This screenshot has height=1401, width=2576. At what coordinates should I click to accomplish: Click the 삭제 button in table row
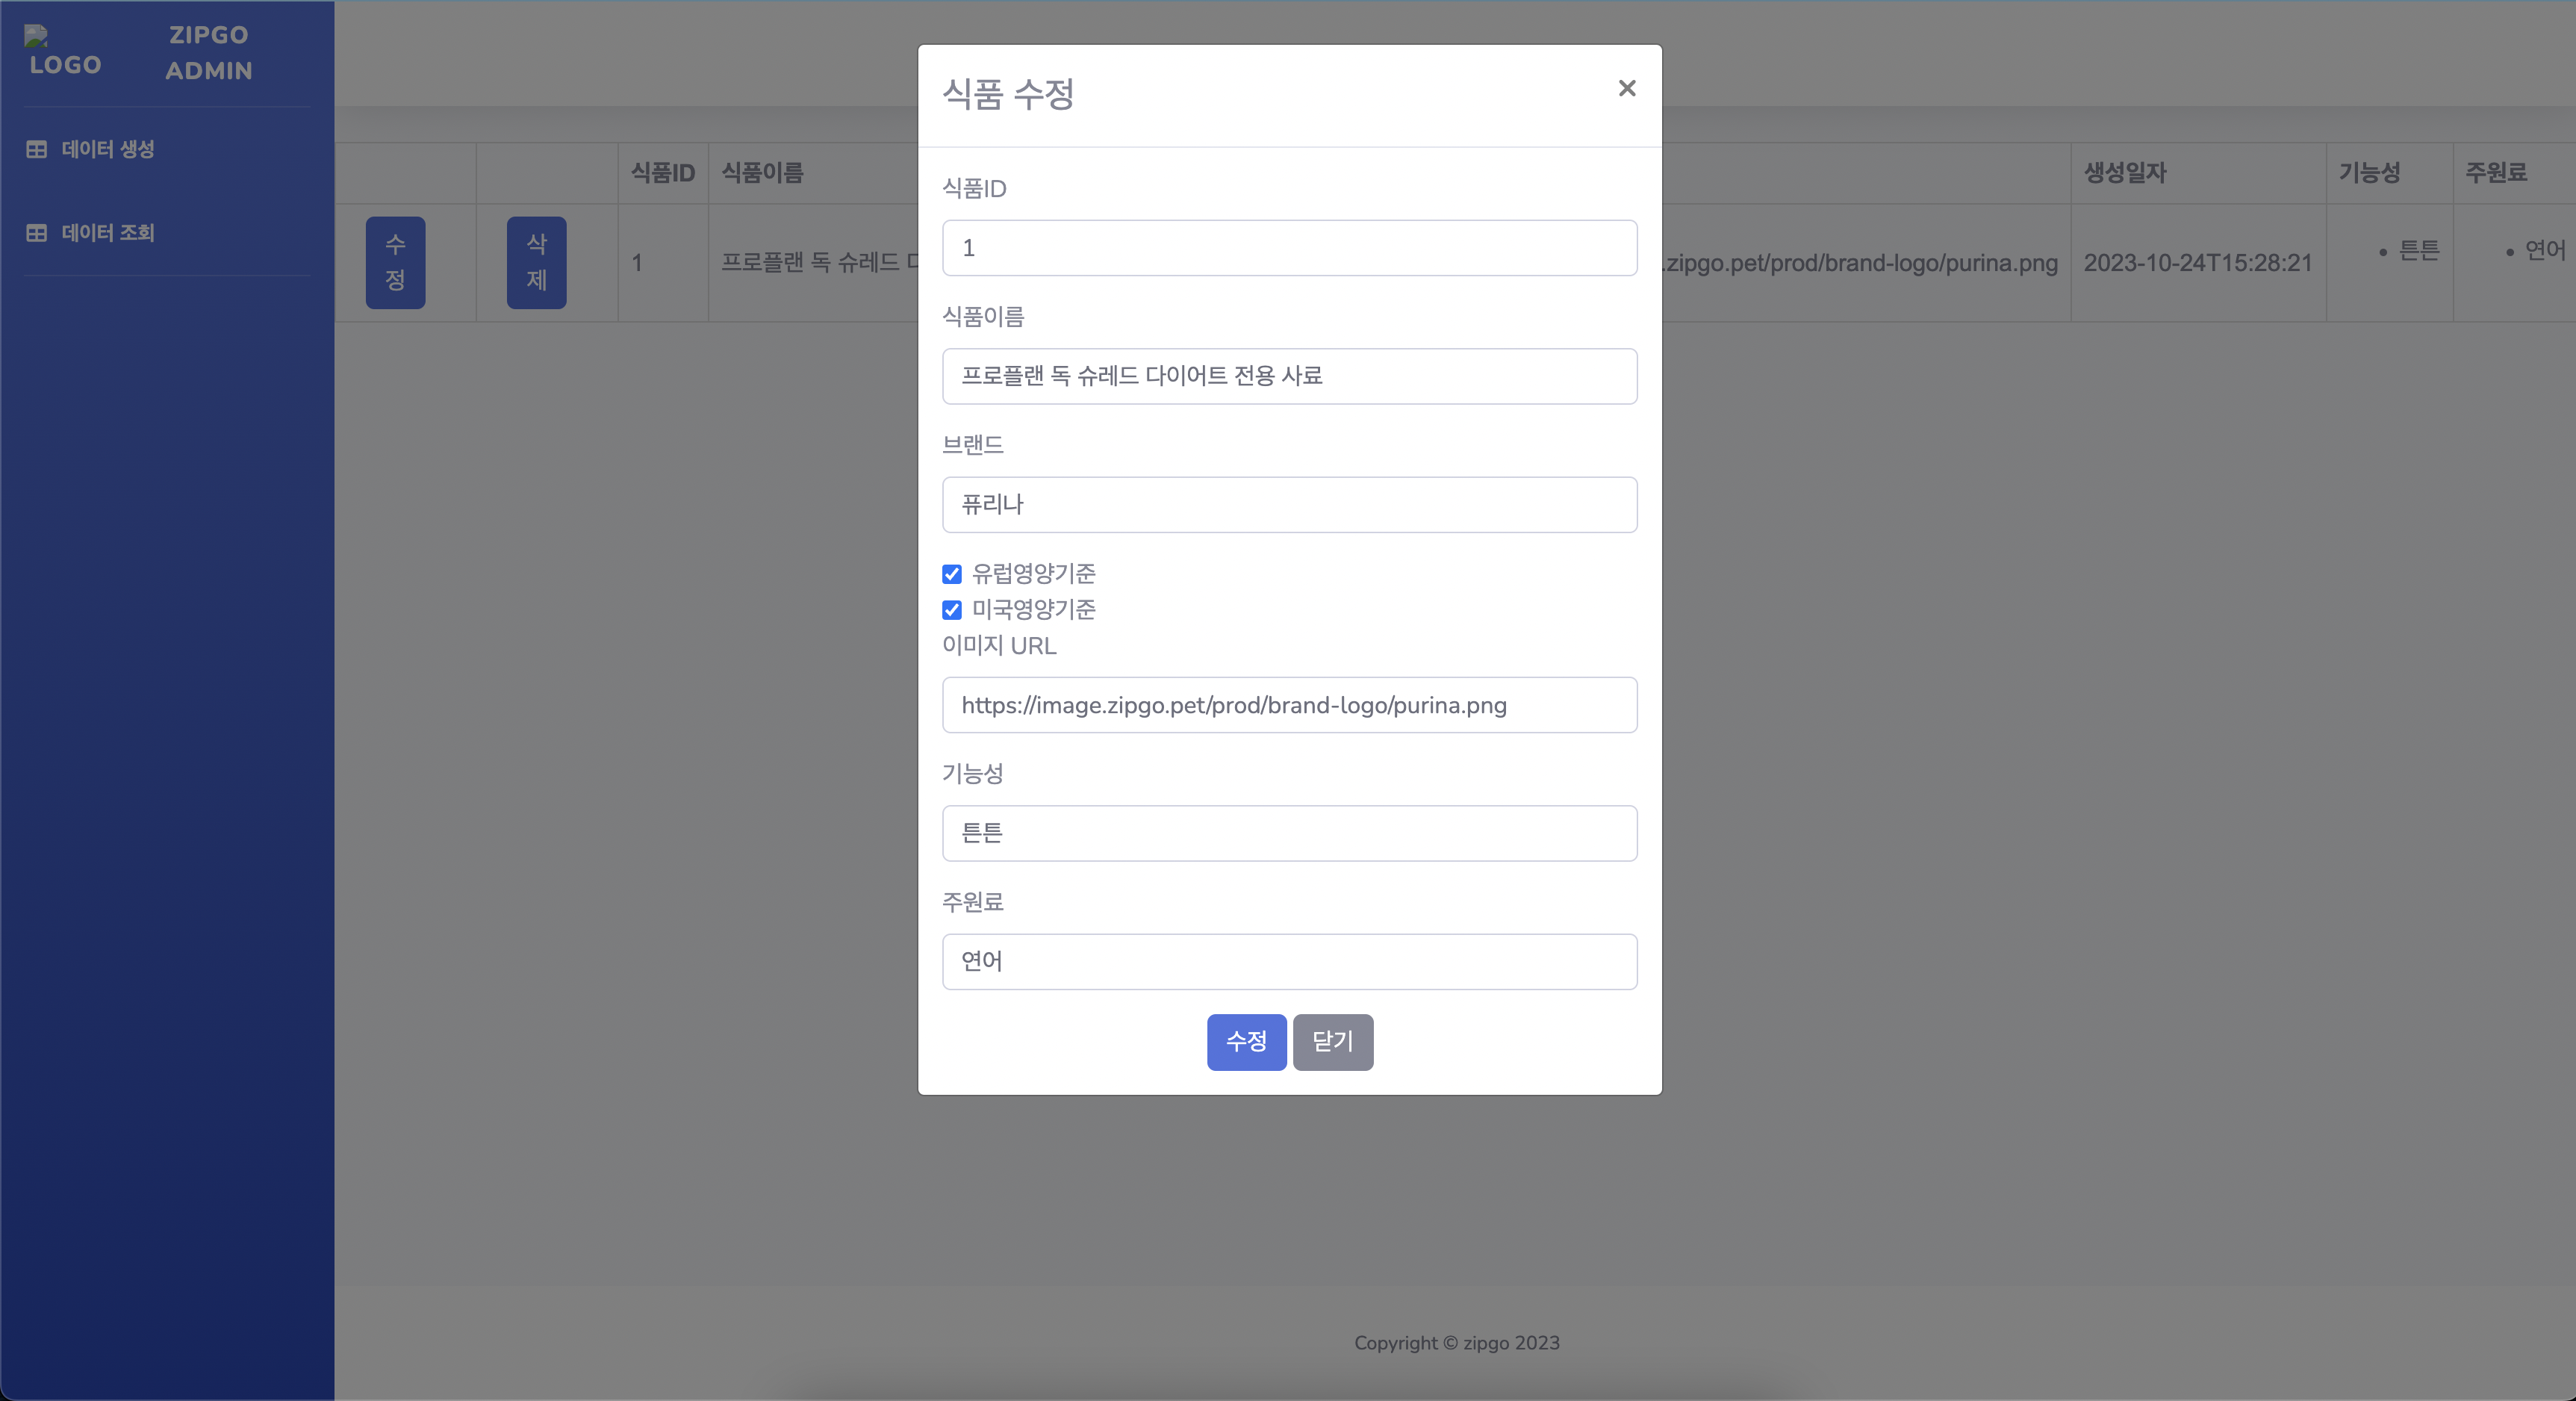pyautogui.click(x=536, y=263)
